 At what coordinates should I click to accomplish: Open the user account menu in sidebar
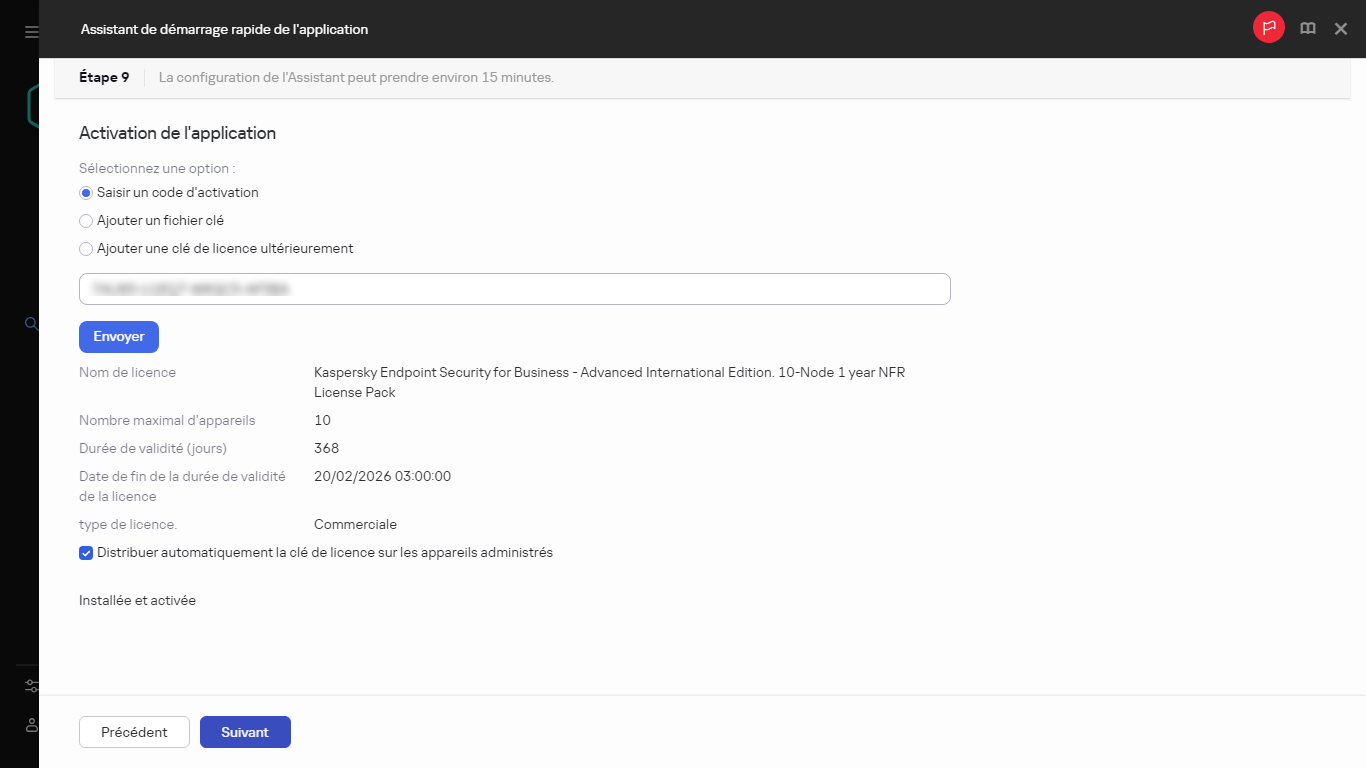[x=31, y=725]
